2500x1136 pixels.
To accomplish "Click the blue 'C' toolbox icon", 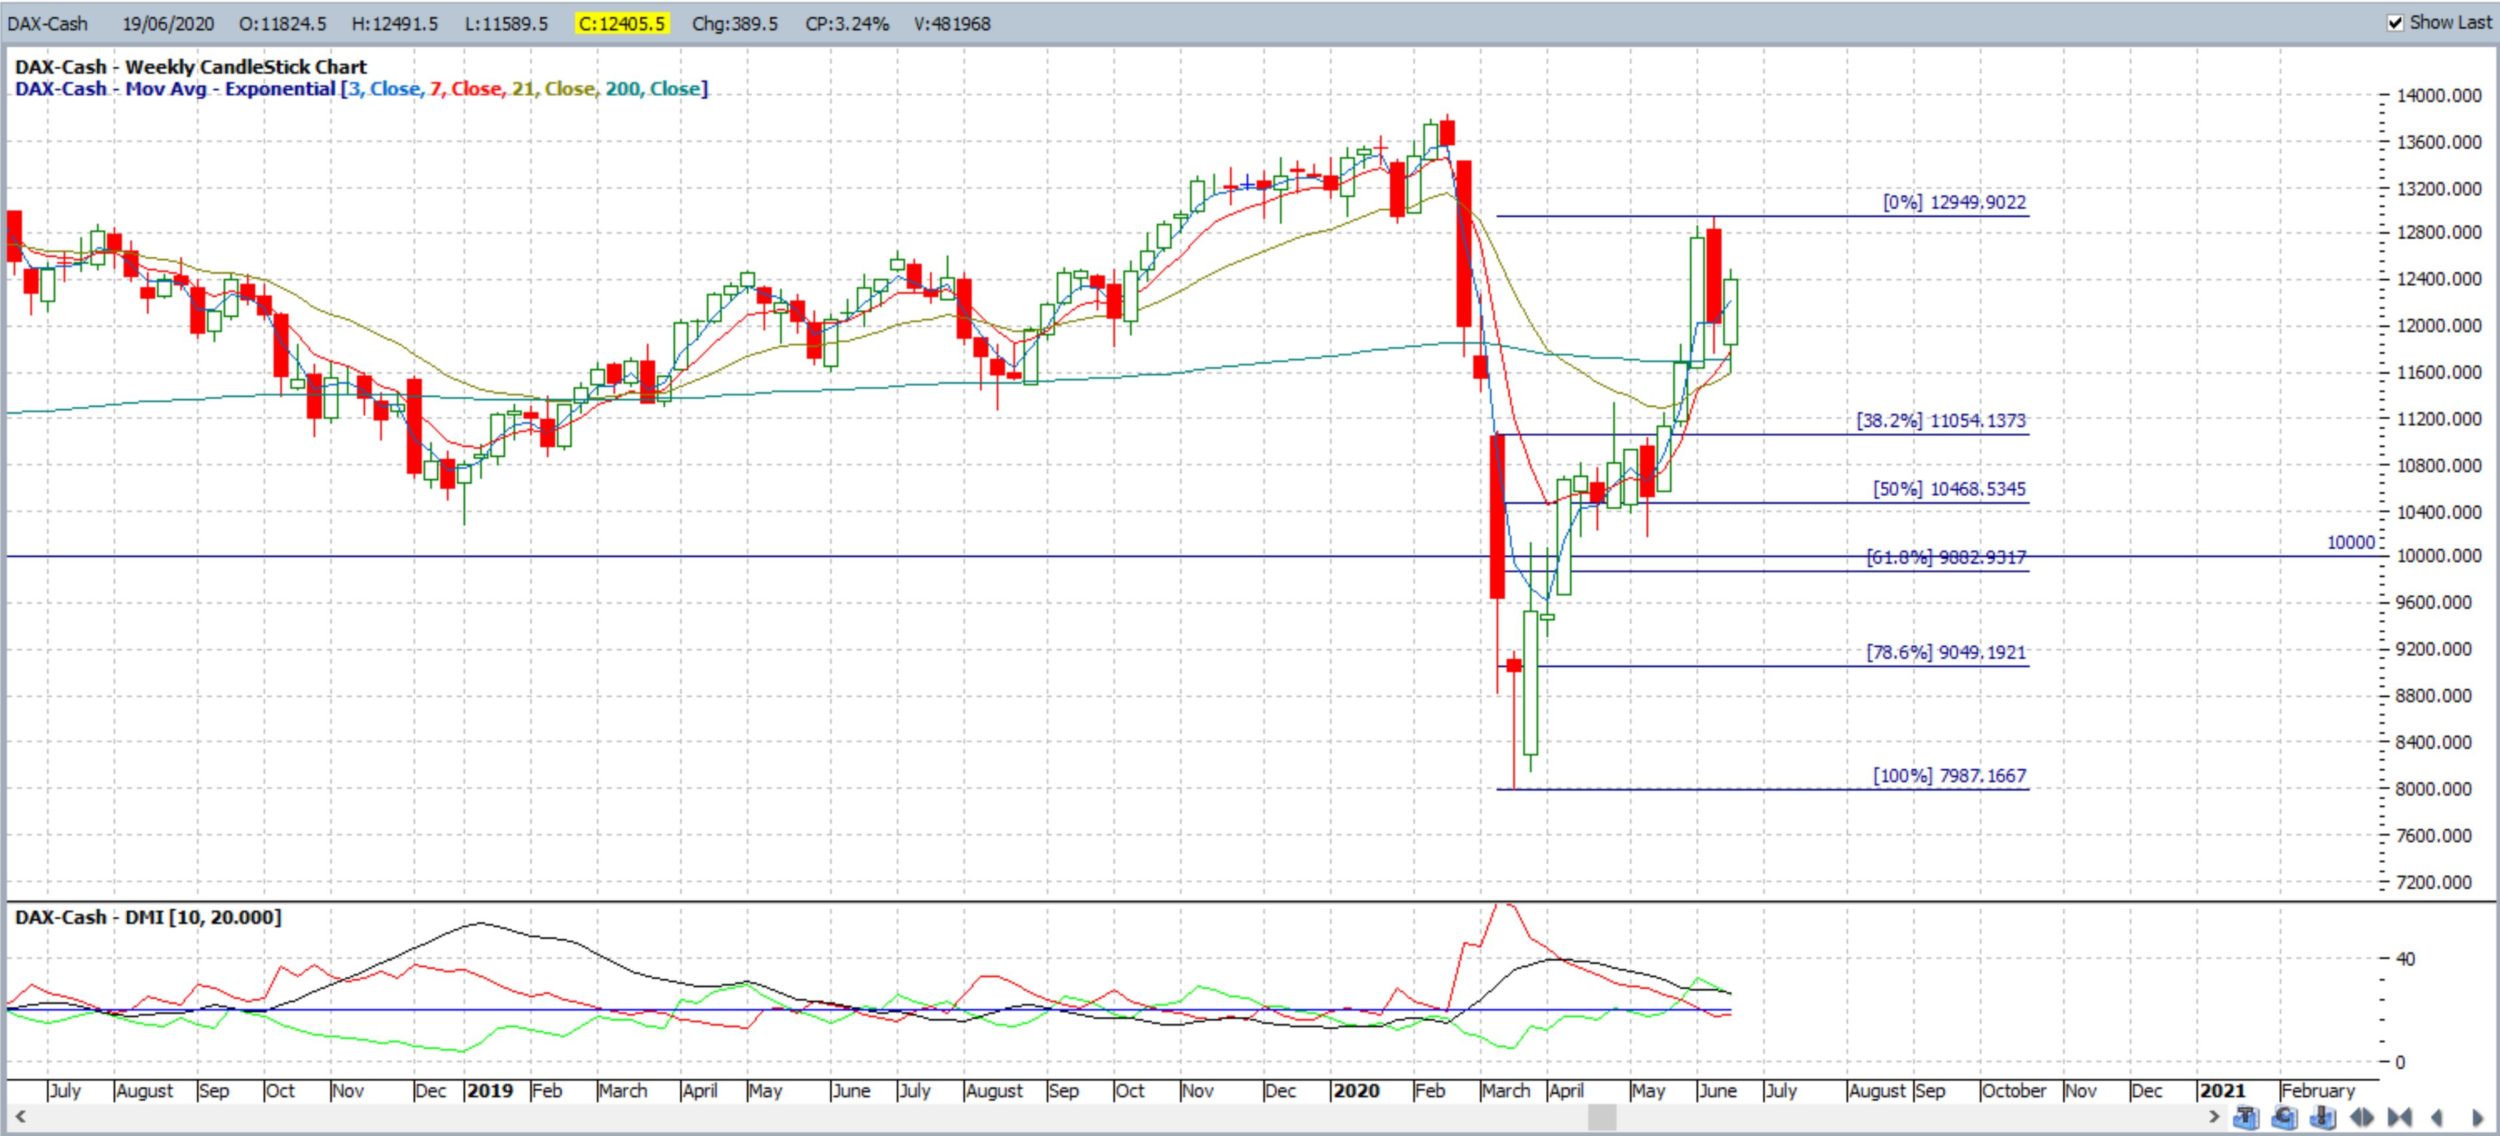I will (x=2285, y=1117).
